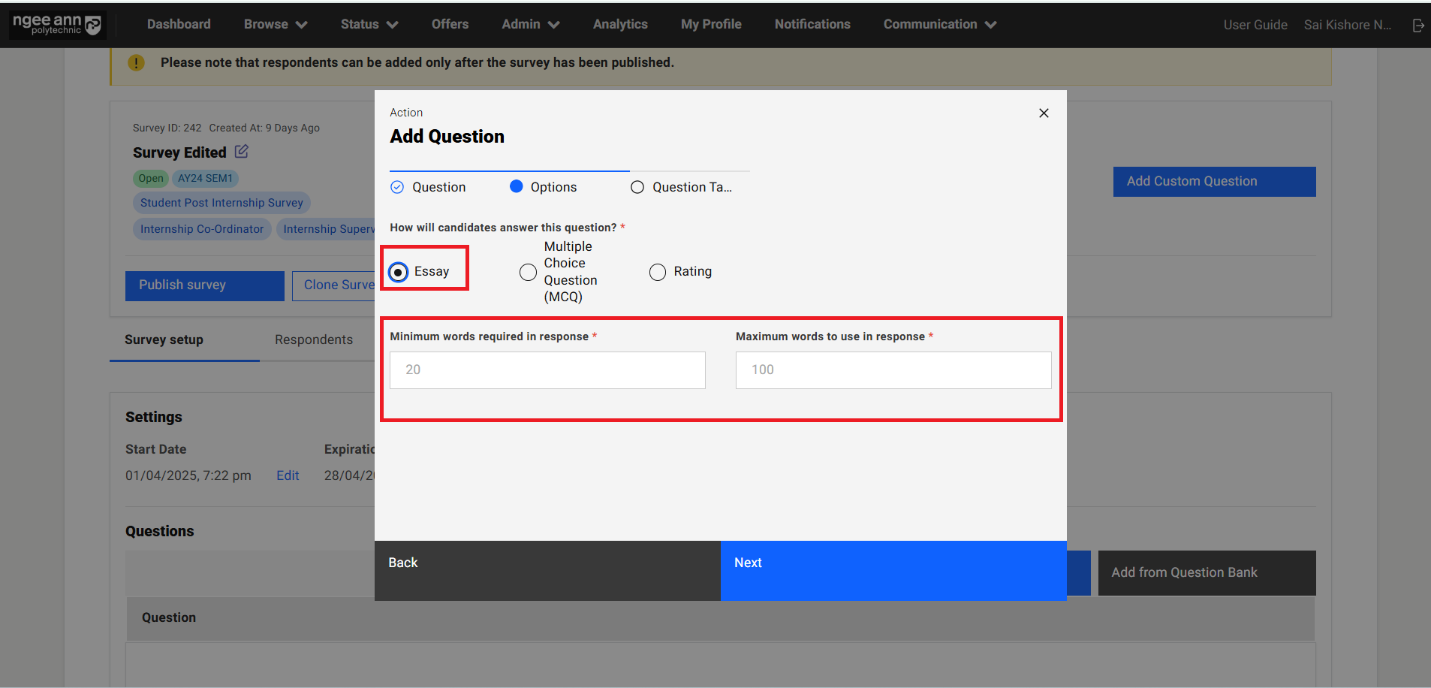Expand the Admin dropdown

click(x=529, y=24)
